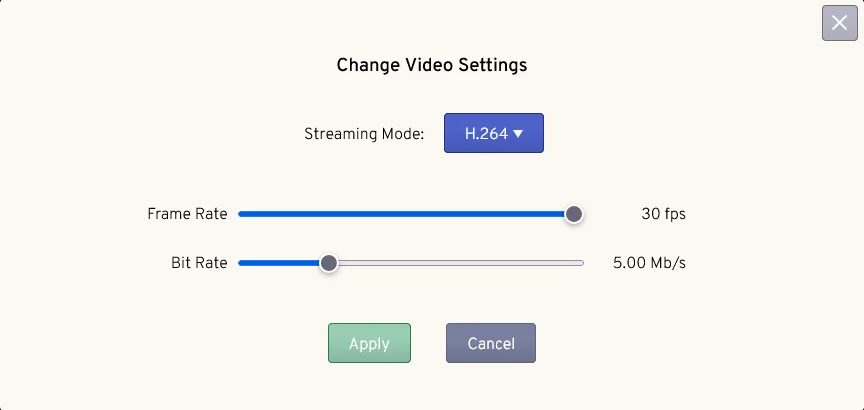Click the white triangle arrow beside H.264
This screenshot has width=864, height=410.
click(x=517, y=133)
